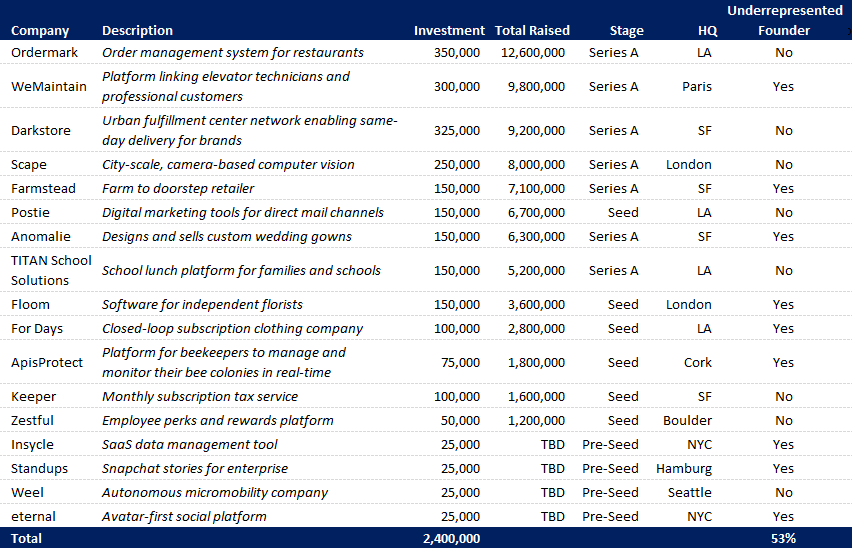
Task: Select the Farmstead company cell
Action: (x=43, y=188)
